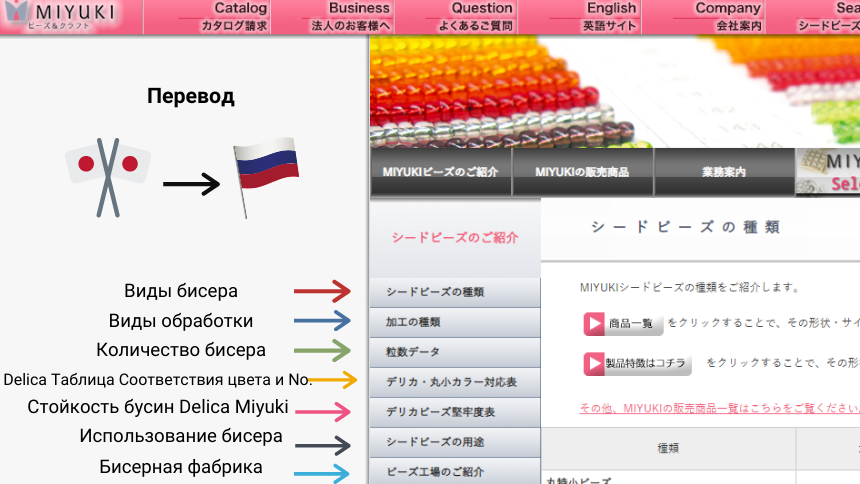The height and width of the screenshot is (484, 860).
Task: Click the Delica Таблица Соответствия цвета label
Action: [x=157, y=379]
